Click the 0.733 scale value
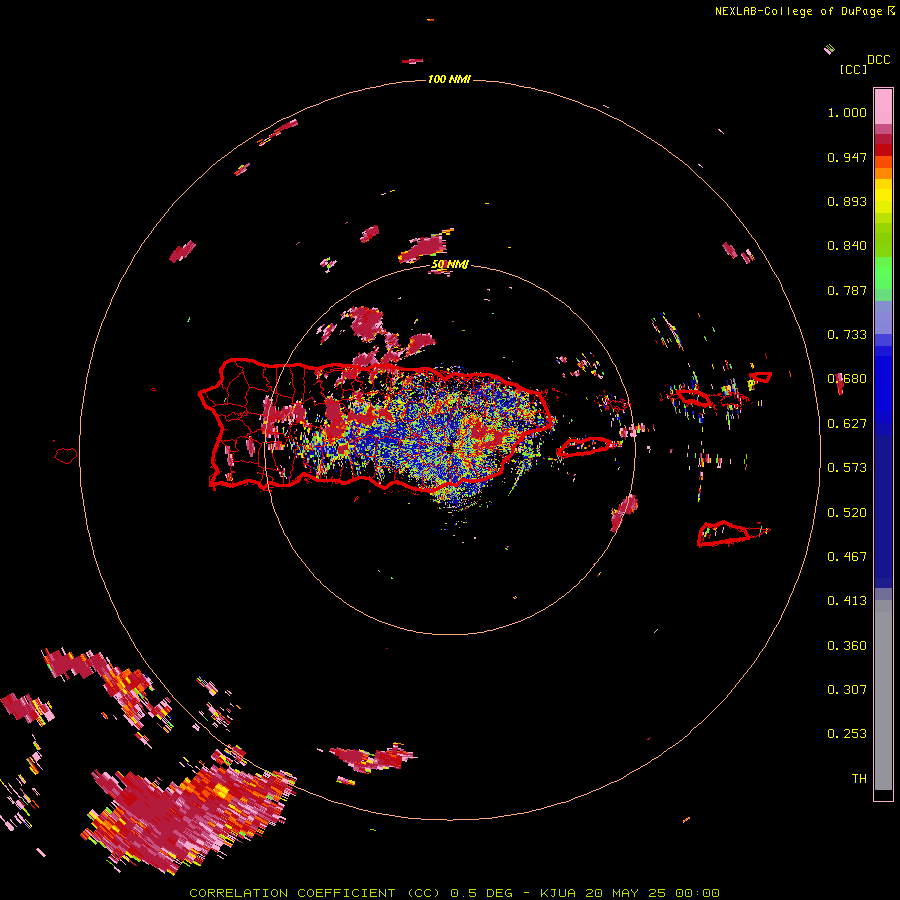This screenshot has height=900, width=900. pyautogui.click(x=847, y=335)
